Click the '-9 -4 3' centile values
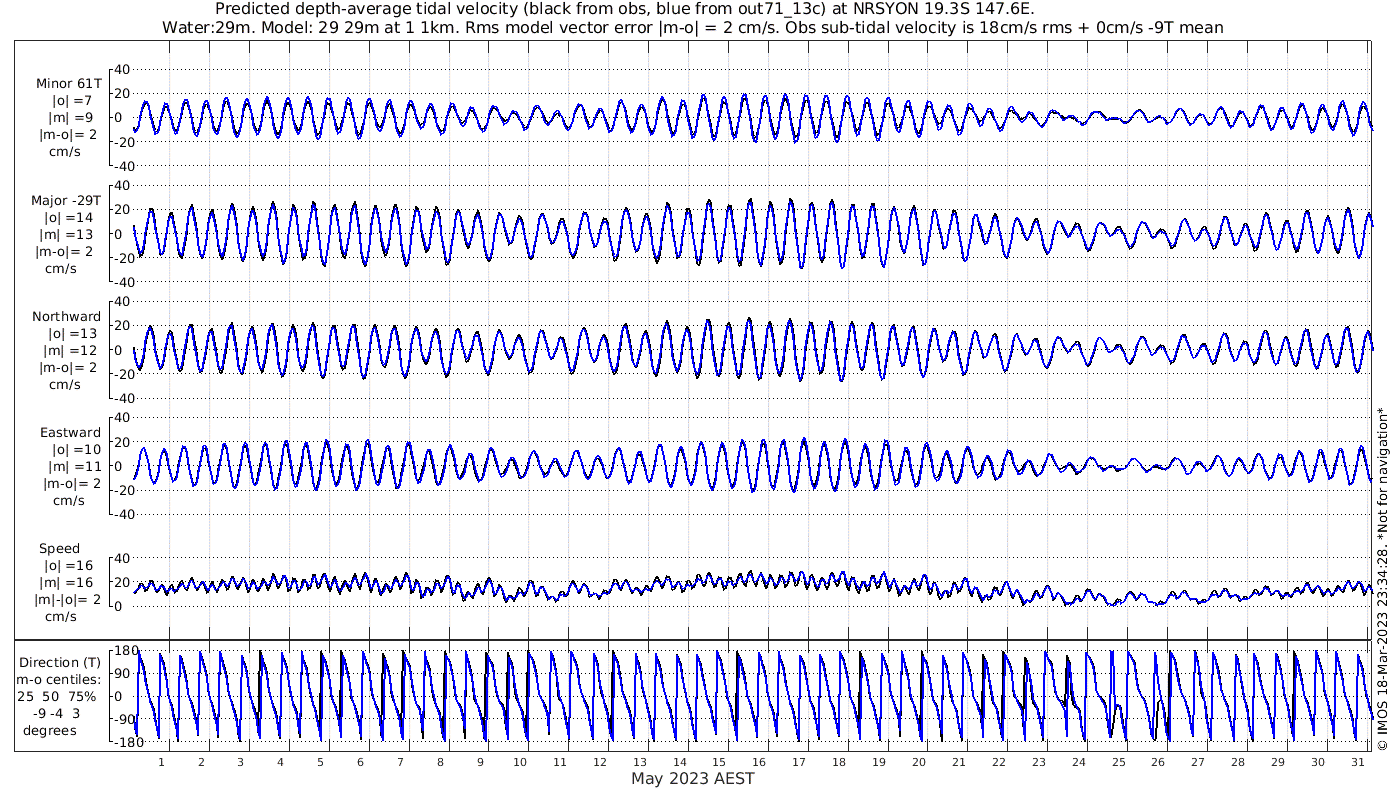Image resolution: width=1400 pixels, height=800 pixels. [x=59, y=713]
